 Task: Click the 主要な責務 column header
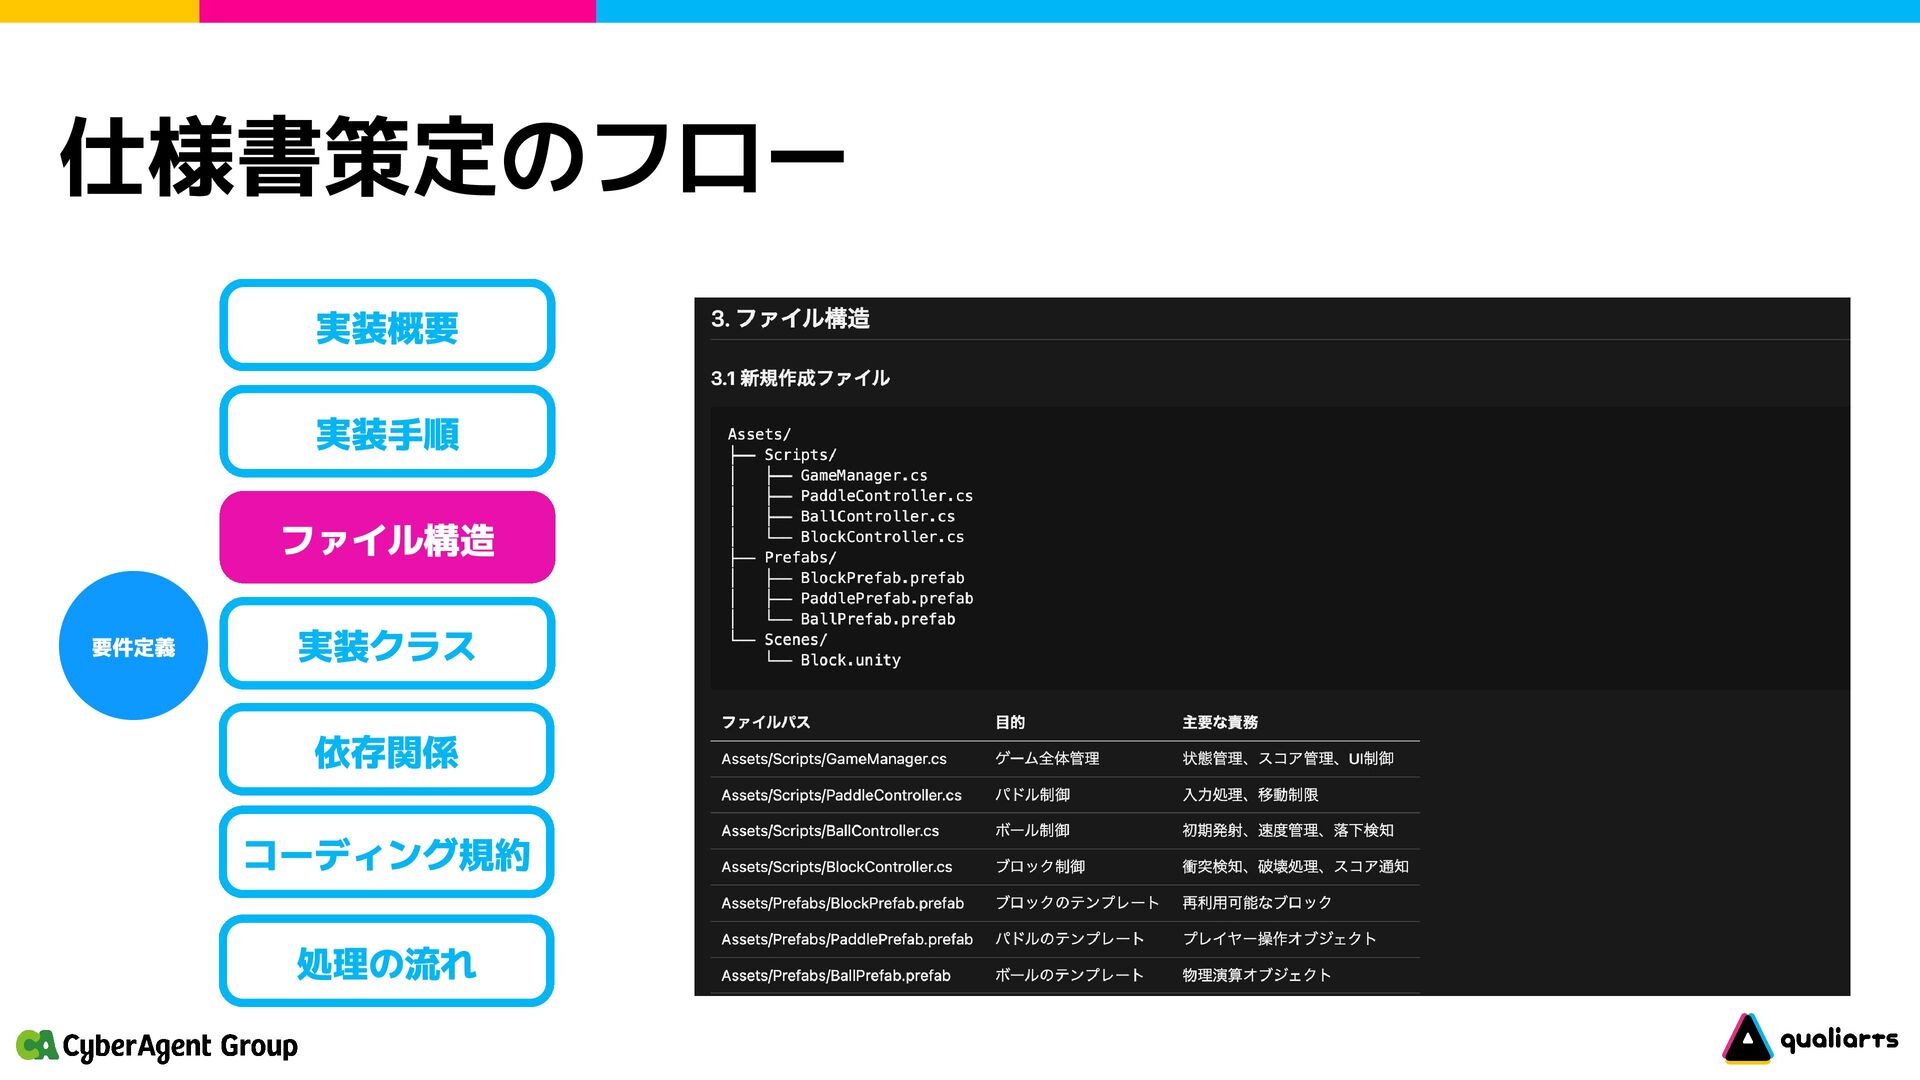click(1219, 722)
